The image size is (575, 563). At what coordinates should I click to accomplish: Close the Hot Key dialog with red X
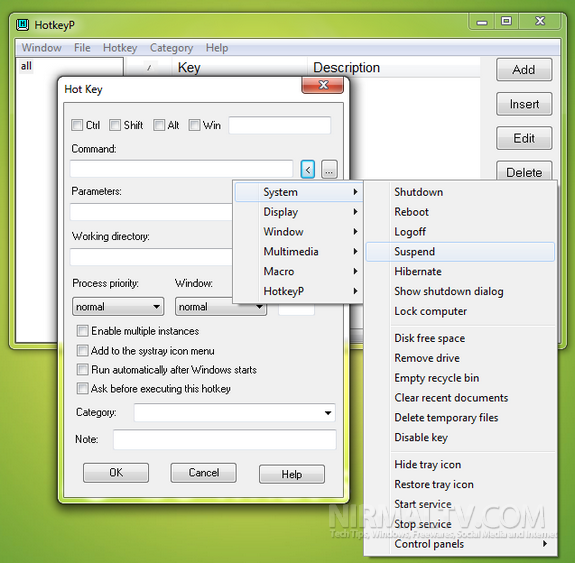(x=323, y=85)
